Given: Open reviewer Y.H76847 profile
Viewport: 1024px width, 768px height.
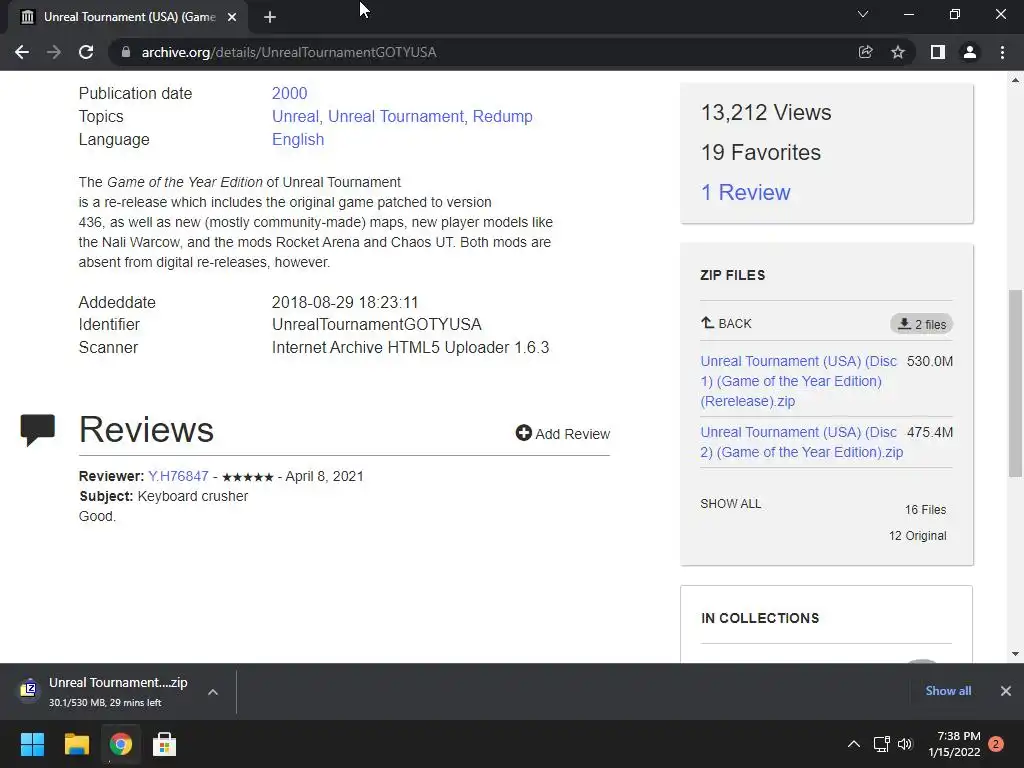Looking at the screenshot, I should 178,476.
